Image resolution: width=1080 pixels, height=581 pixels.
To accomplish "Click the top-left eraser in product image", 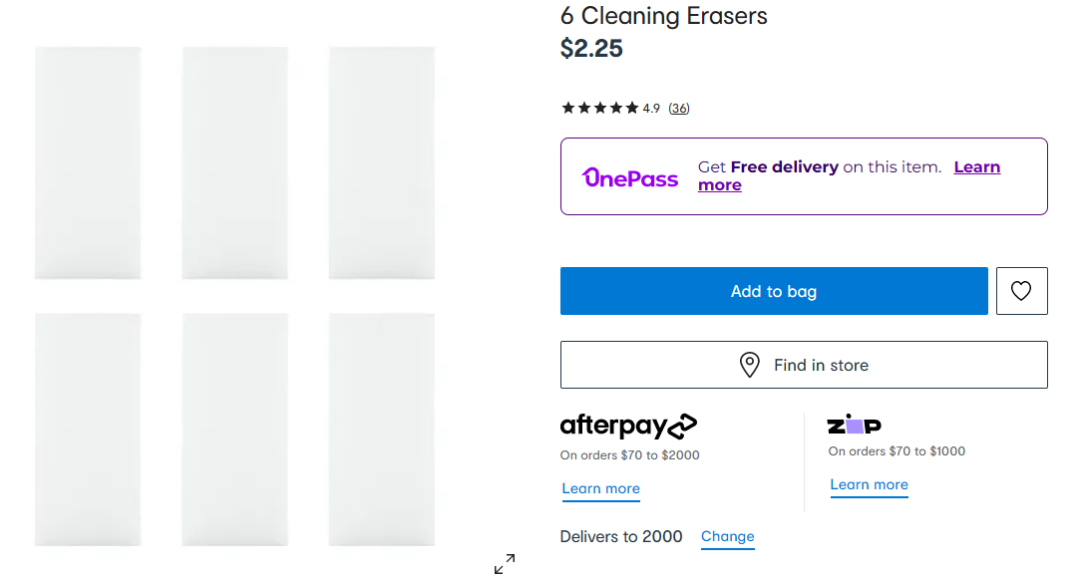I will 88,163.
